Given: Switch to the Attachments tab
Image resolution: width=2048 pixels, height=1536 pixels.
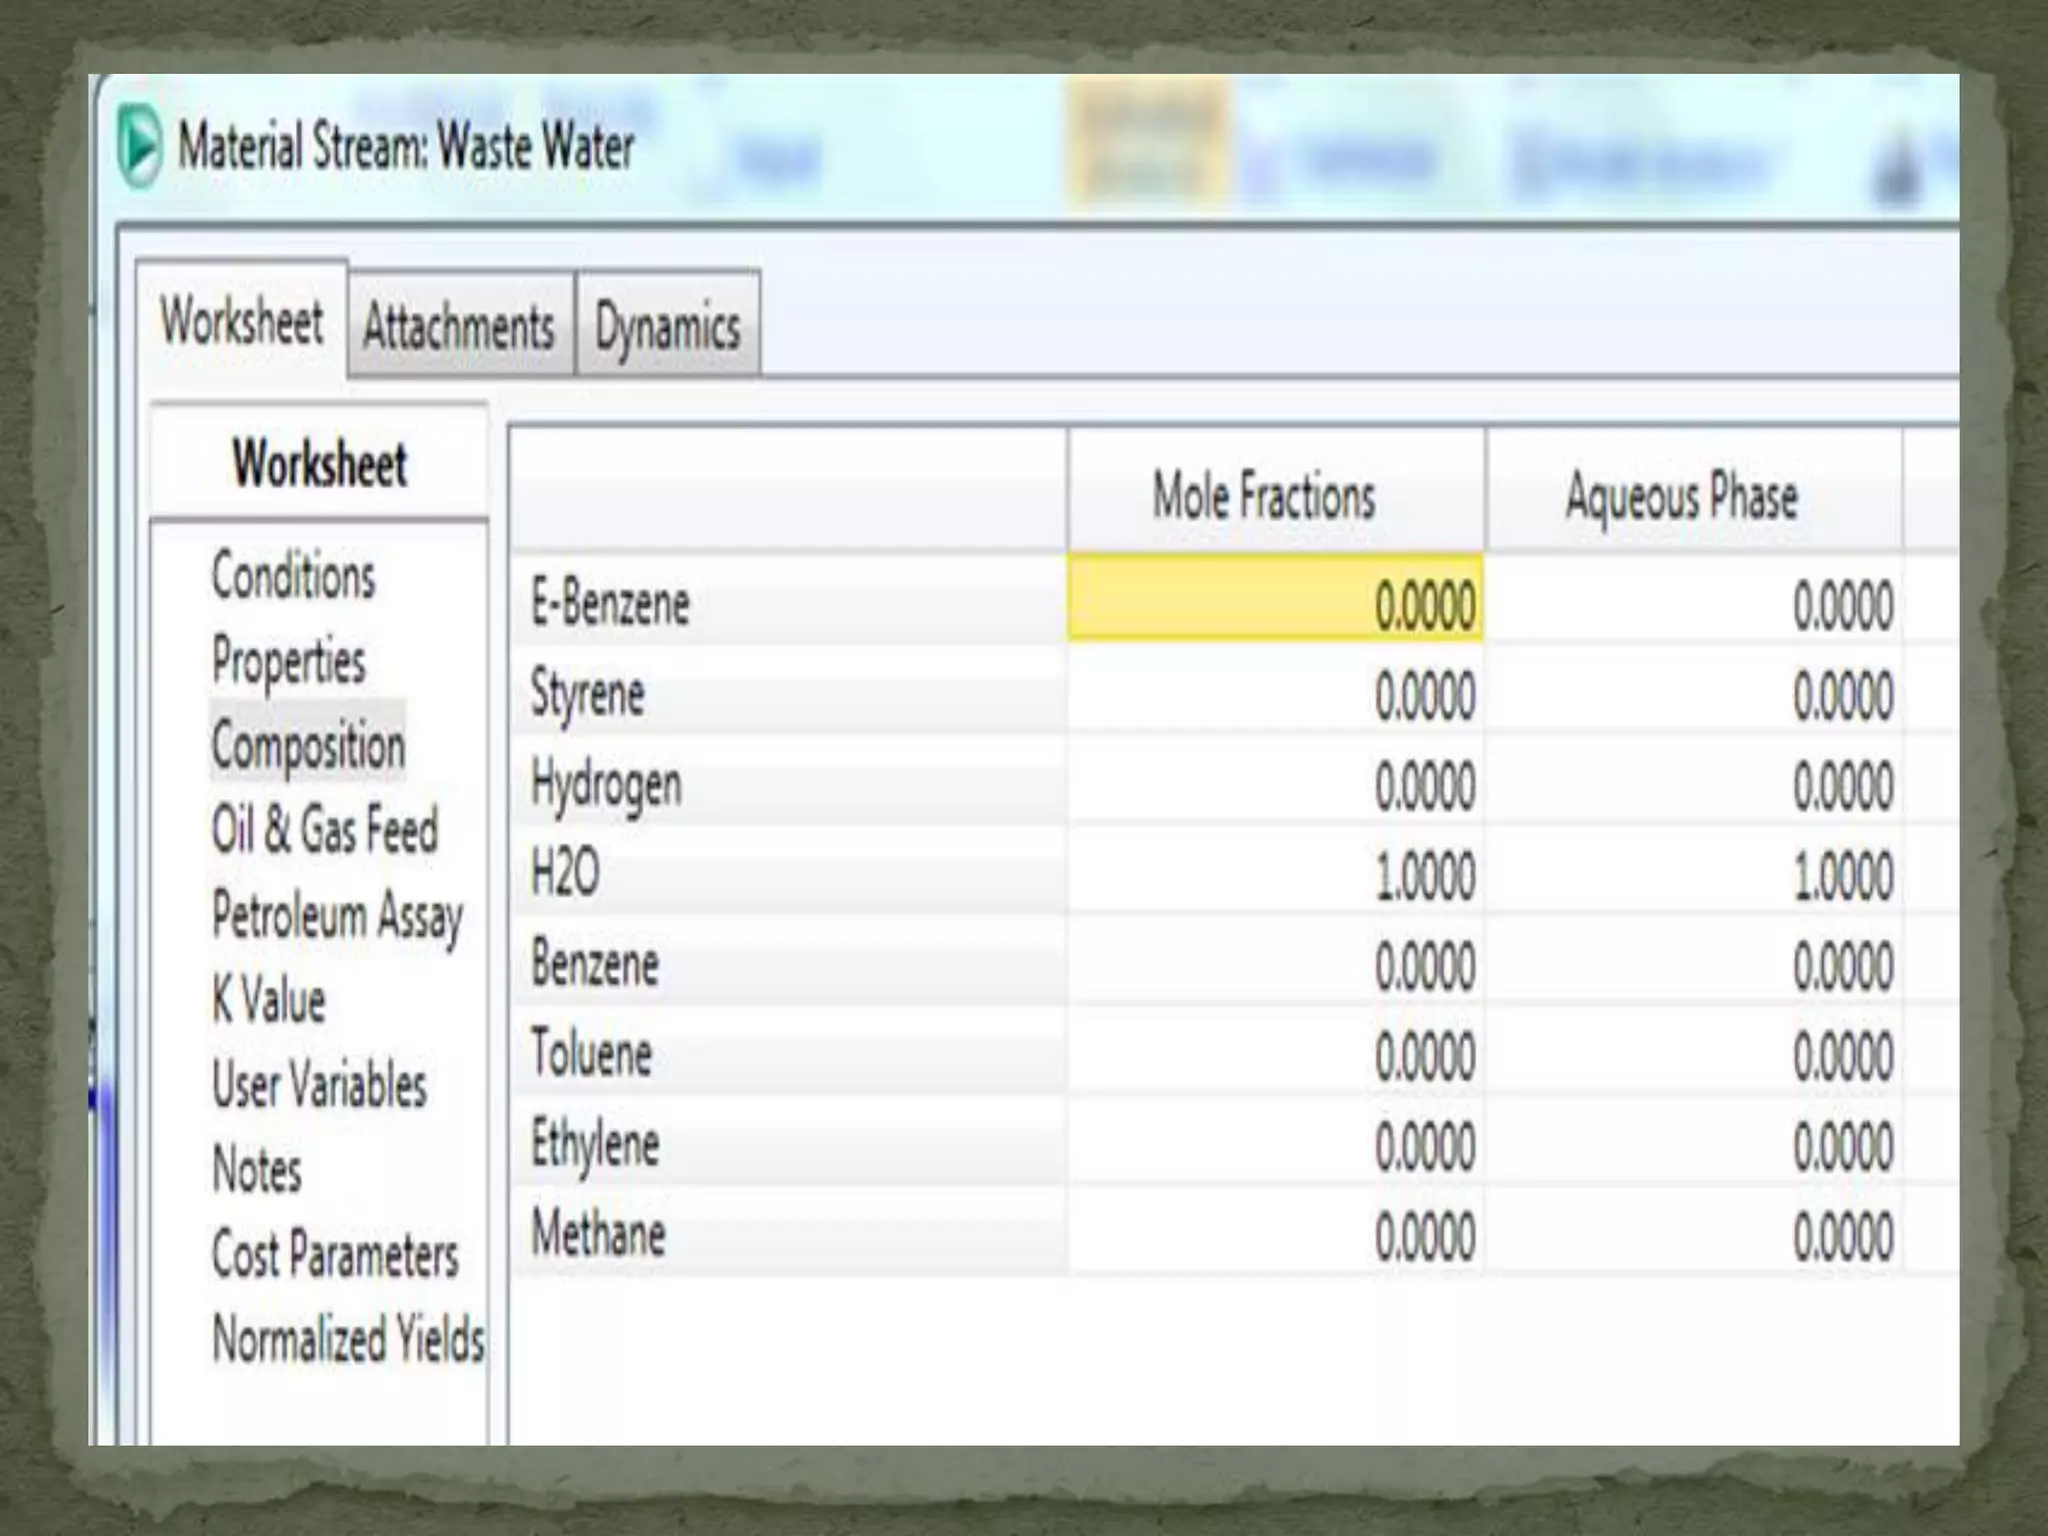Looking at the screenshot, I should pos(459,327).
